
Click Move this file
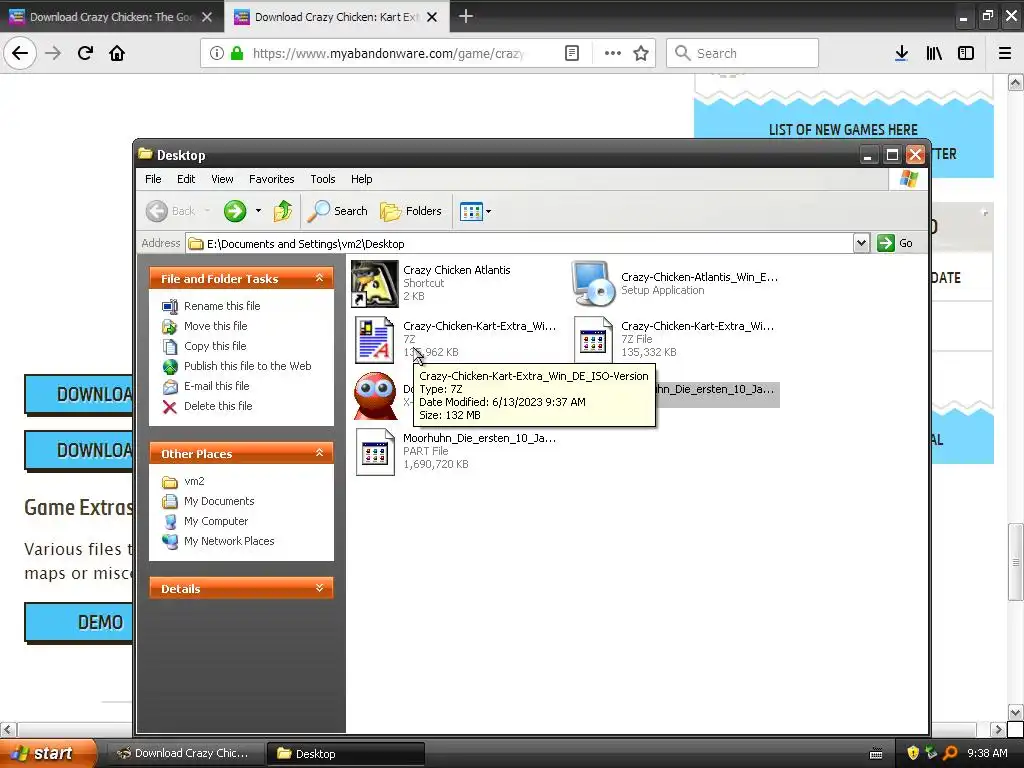click(216, 326)
